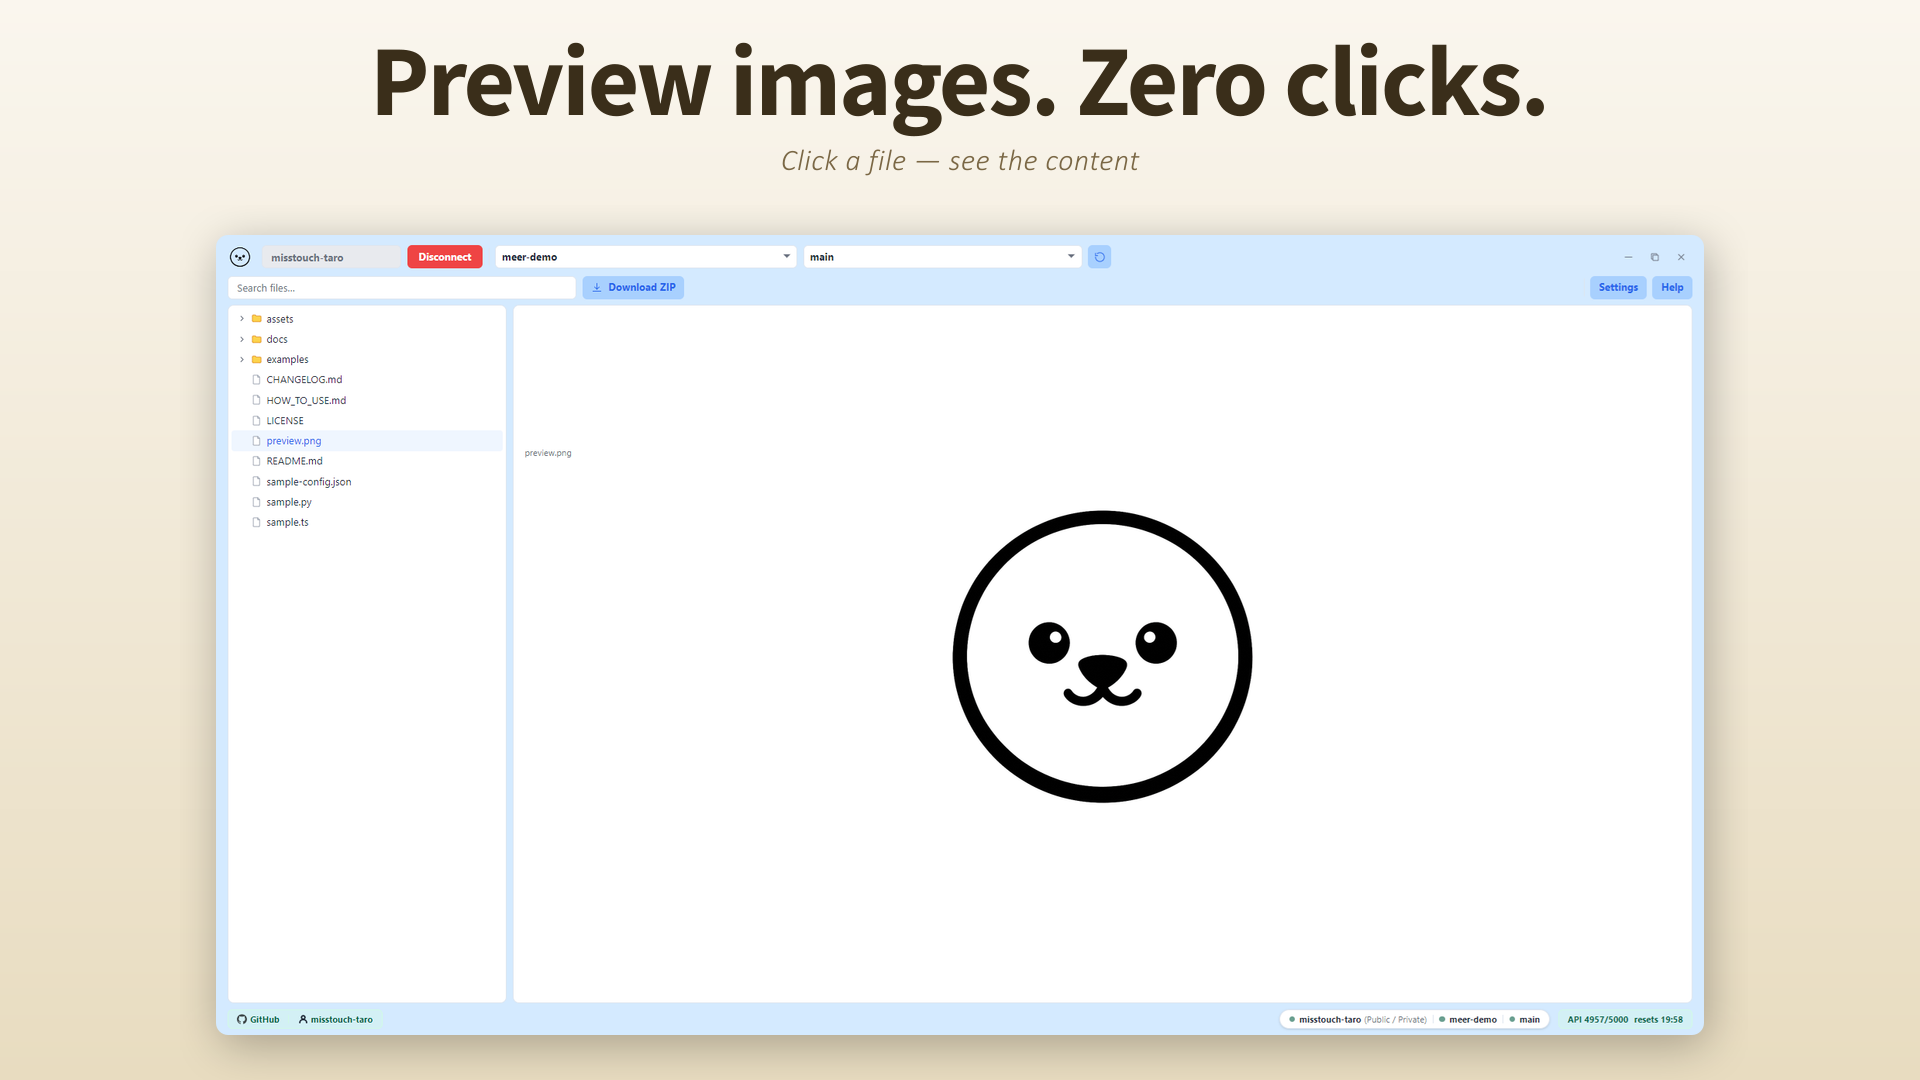The image size is (1920, 1080).
Task: Click the download arrow icon
Action: (597, 288)
